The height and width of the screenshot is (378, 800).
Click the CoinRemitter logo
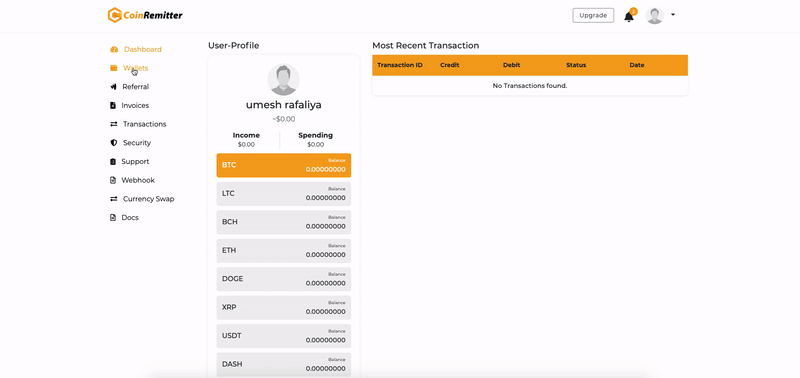[145, 15]
